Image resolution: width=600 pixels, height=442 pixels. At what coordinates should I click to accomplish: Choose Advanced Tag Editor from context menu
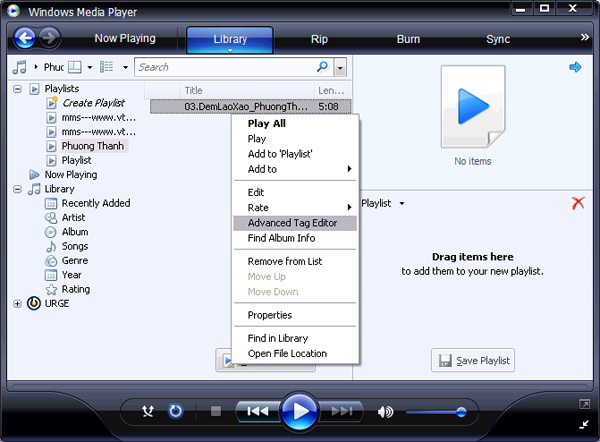(x=295, y=223)
